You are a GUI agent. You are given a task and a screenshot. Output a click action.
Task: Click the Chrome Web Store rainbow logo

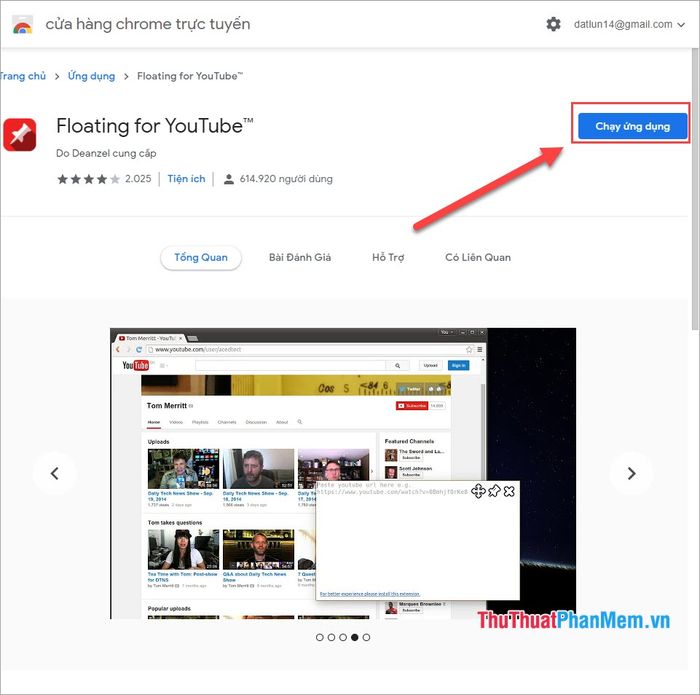[22, 25]
